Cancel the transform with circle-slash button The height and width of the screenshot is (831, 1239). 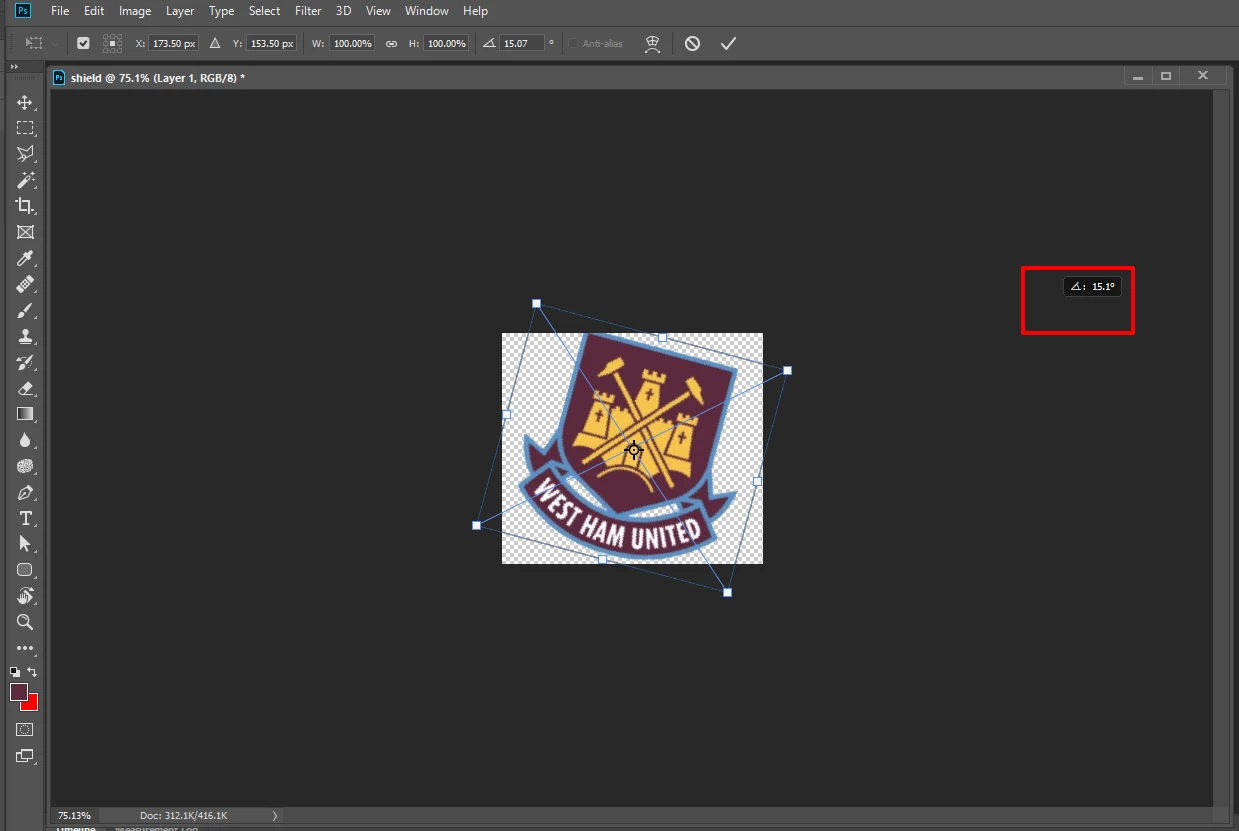[x=692, y=43]
